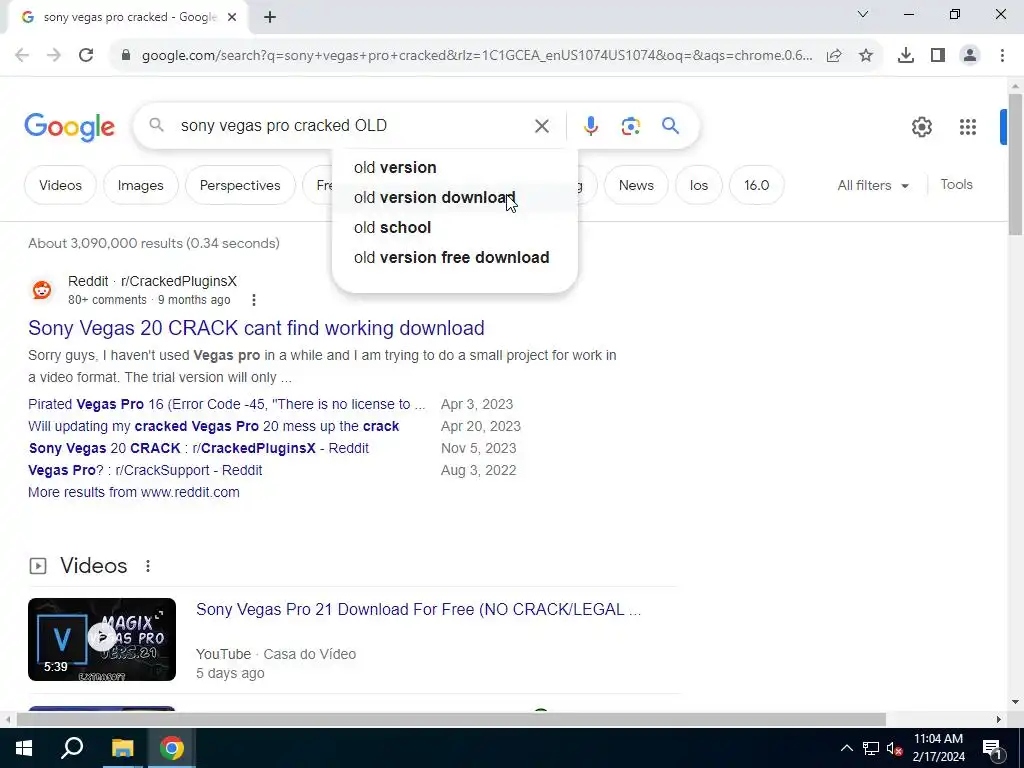Click the Reddit favicon on the result
The height and width of the screenshot is (768, 1024).
point(42,290)
